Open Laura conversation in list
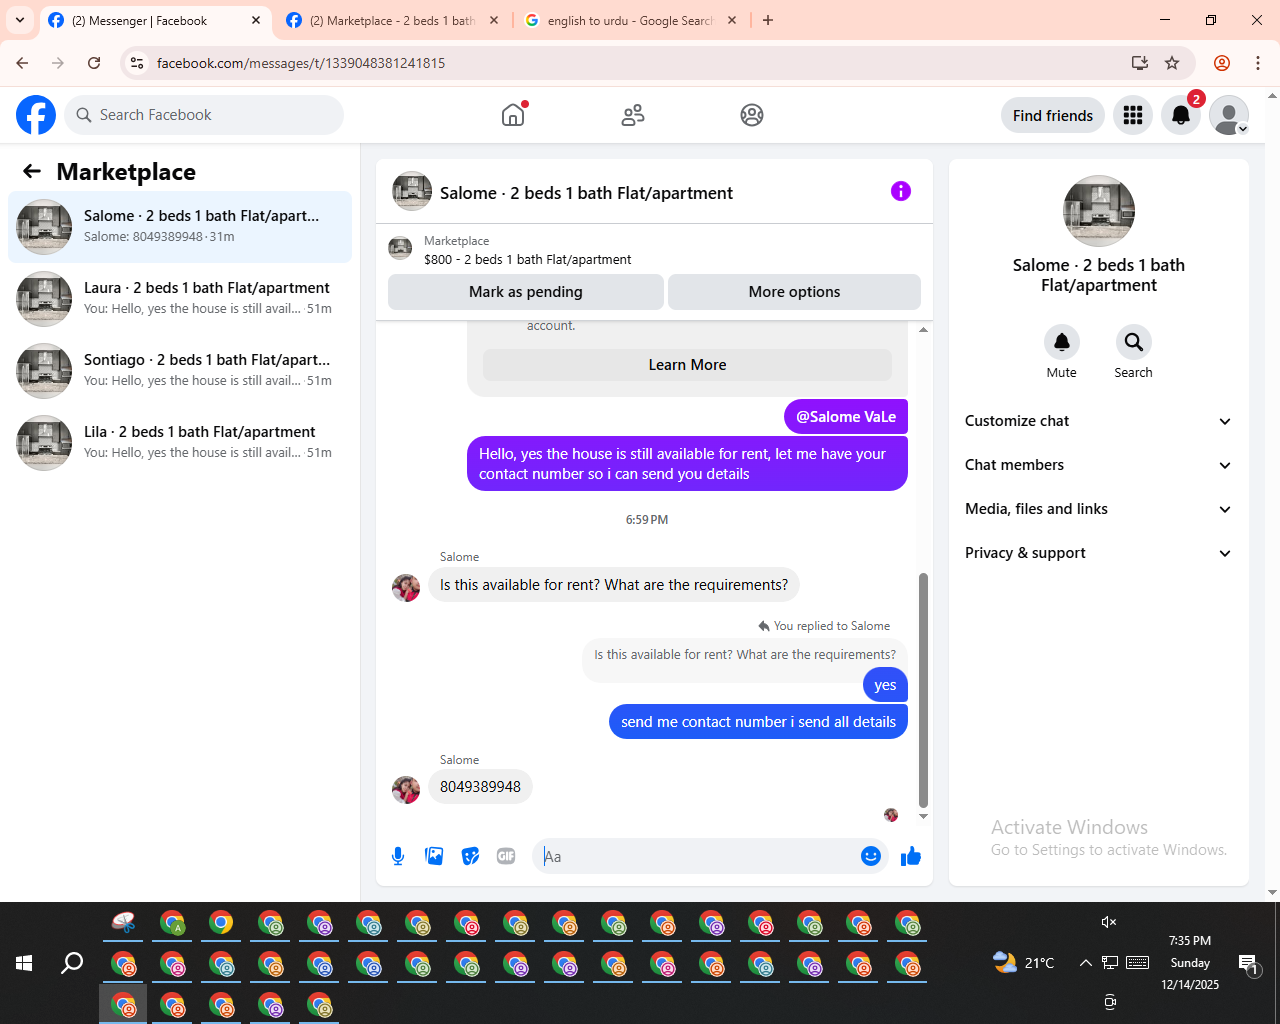 point(180,299)
